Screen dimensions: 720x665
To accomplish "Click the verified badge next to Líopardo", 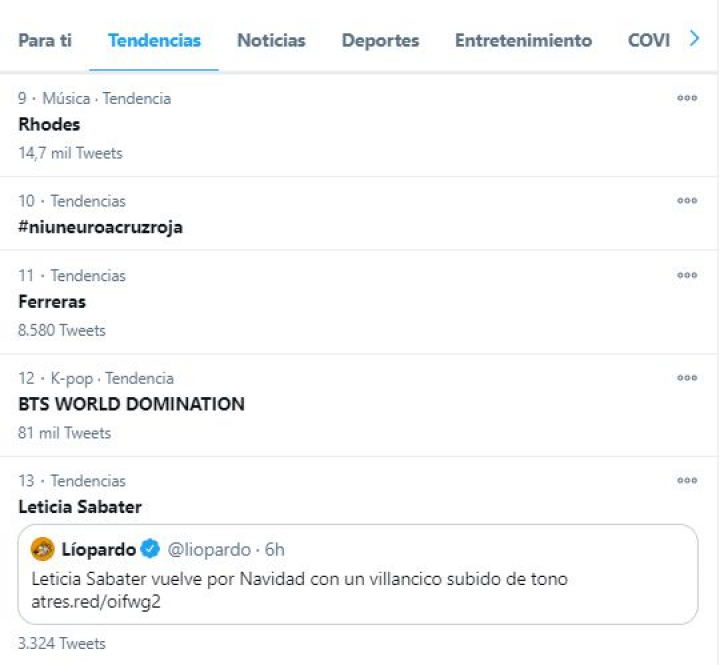I will coord(150,548).
